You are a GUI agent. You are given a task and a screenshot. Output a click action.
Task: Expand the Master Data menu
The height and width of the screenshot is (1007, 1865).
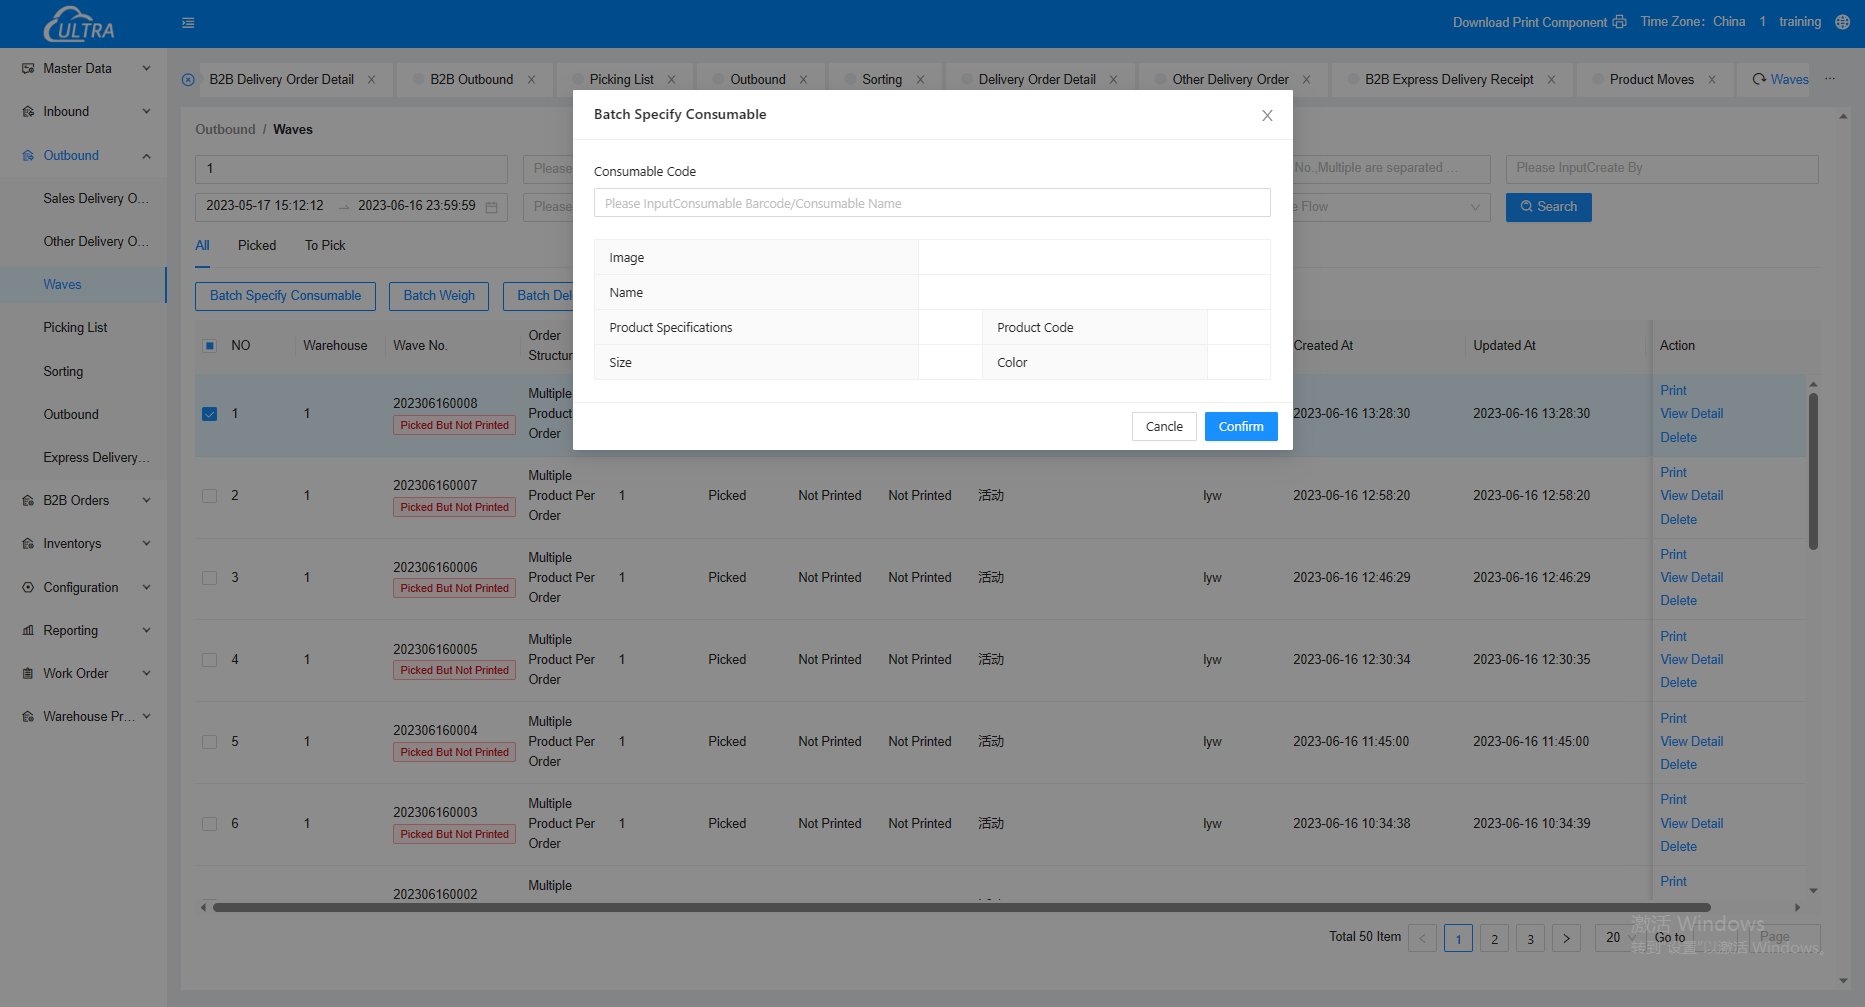146,69
